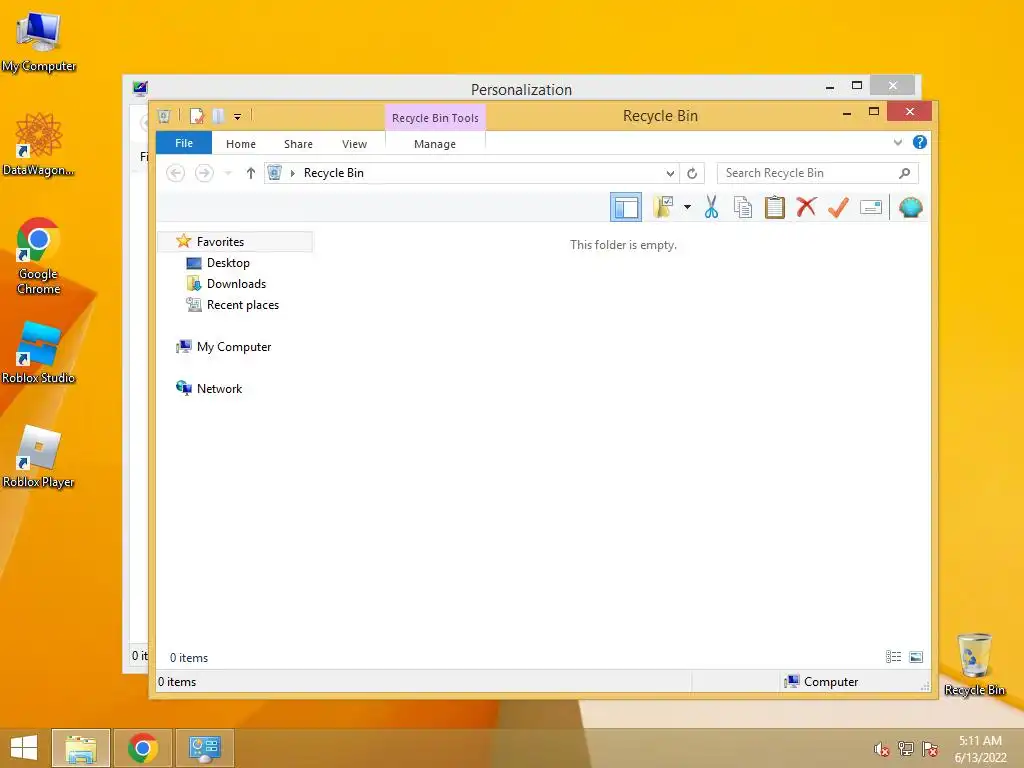This screenshot has height=768, width=1024.
Task: Select Roblox Player desktop shortcut
Action: [39, 457]
